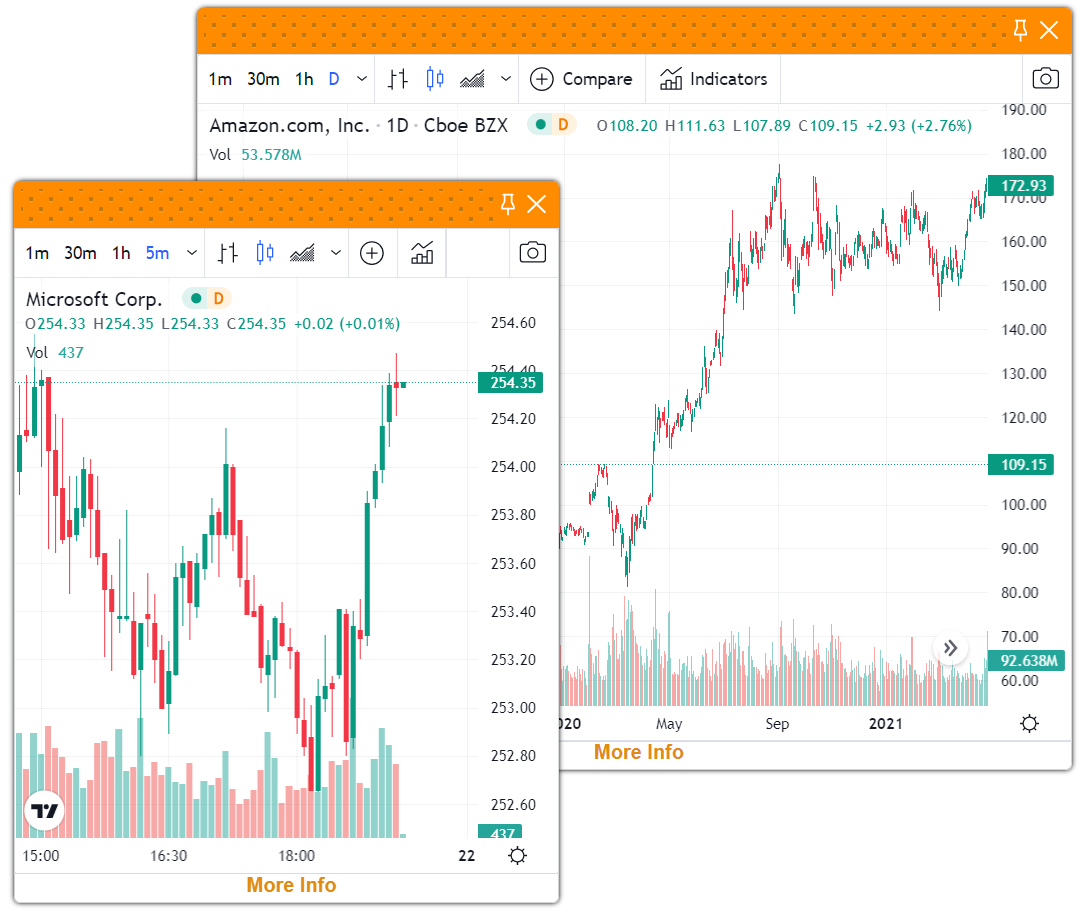Viewport: 1090px width, 916px height.
Task: Click the 140.00 price axis label
Action: 1023,329
